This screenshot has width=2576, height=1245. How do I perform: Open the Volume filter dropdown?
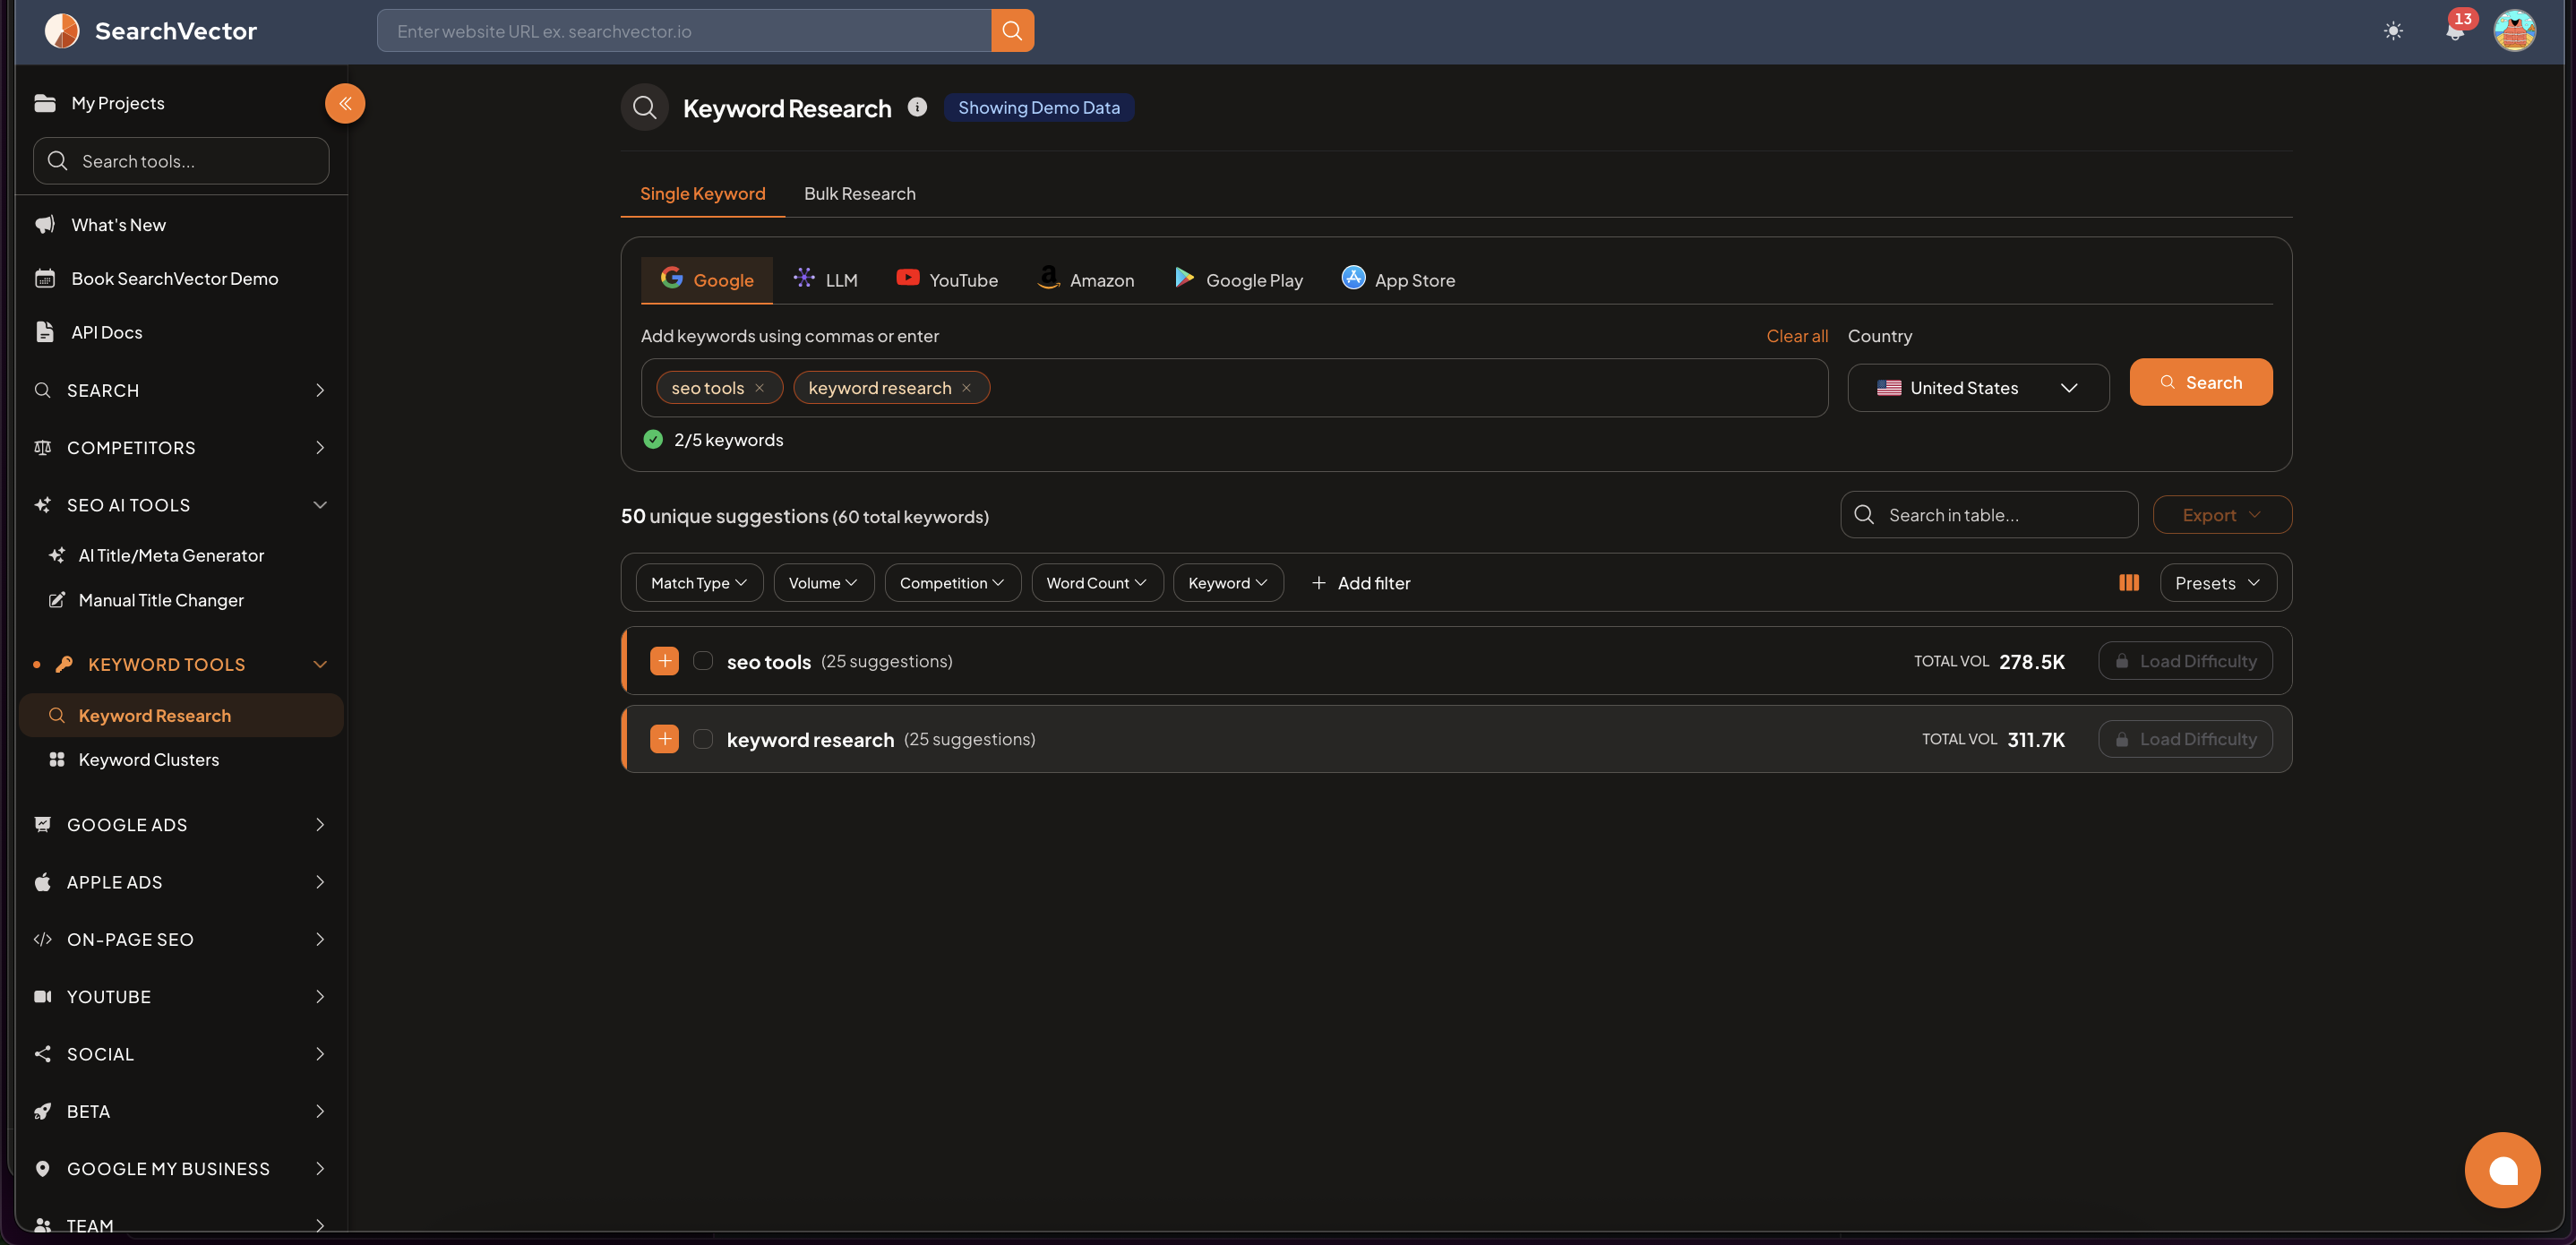coord(824,583)
